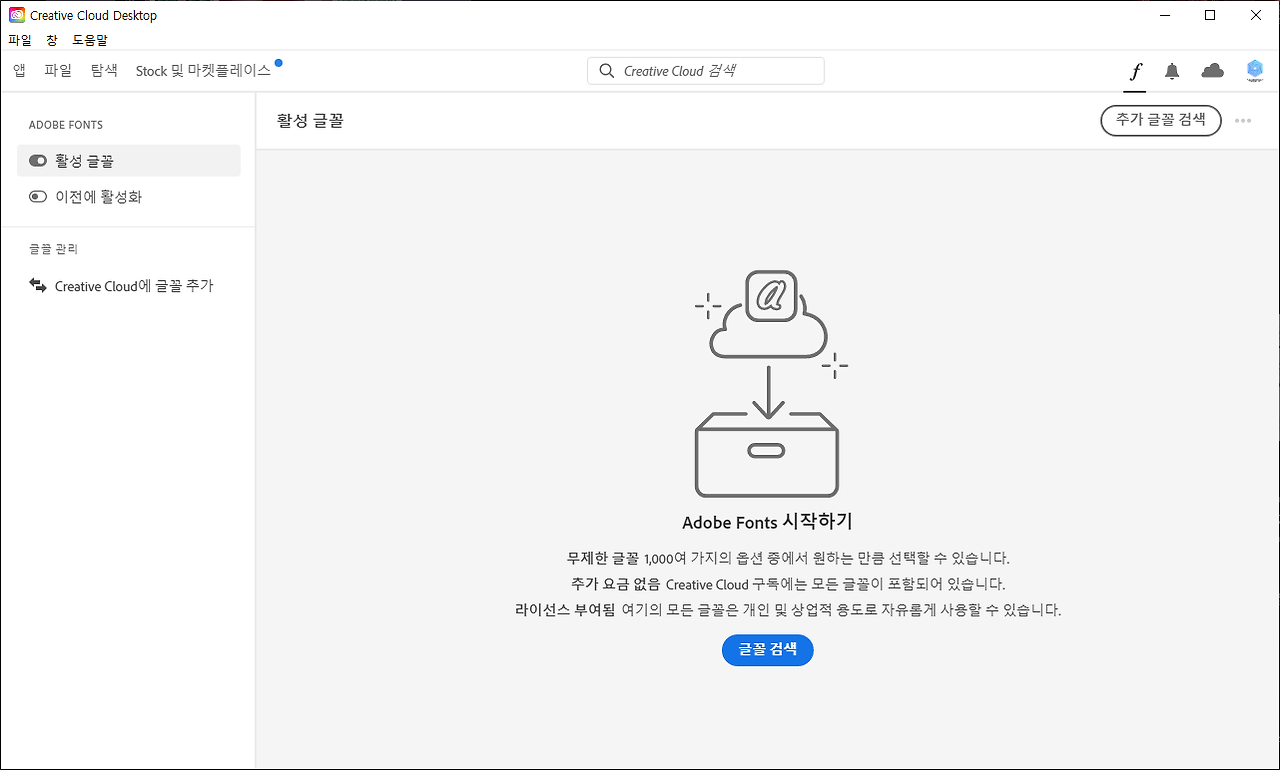Image resolution: width=1280 pixels, height=770 pixels.
Task: Click the 활성 글꼴 page heading
Action: [x=310, y=121]
